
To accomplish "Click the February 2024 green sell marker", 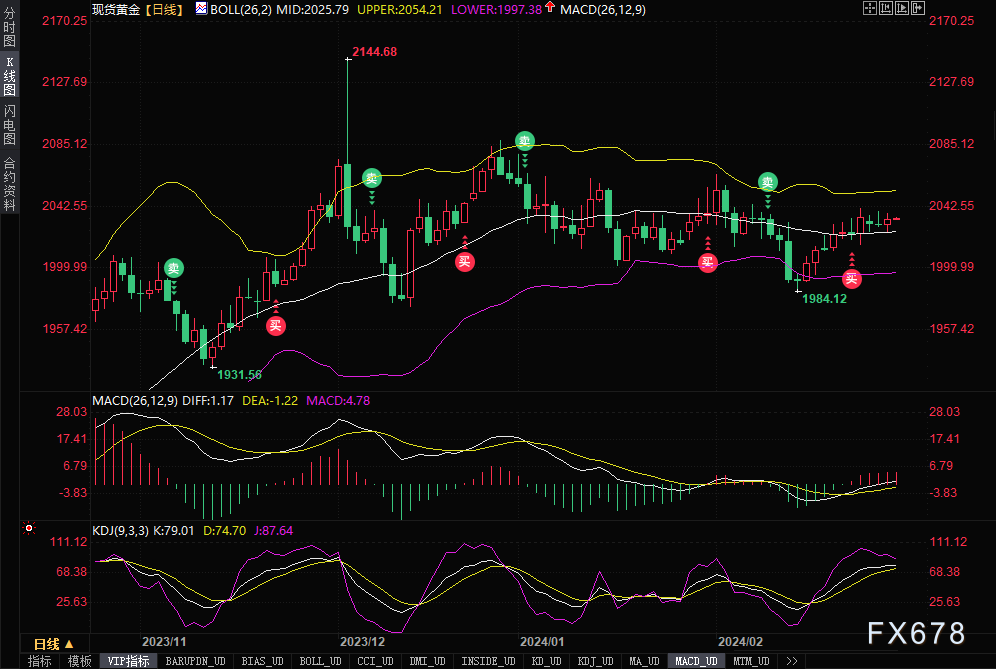I will (x=768, y=182).
